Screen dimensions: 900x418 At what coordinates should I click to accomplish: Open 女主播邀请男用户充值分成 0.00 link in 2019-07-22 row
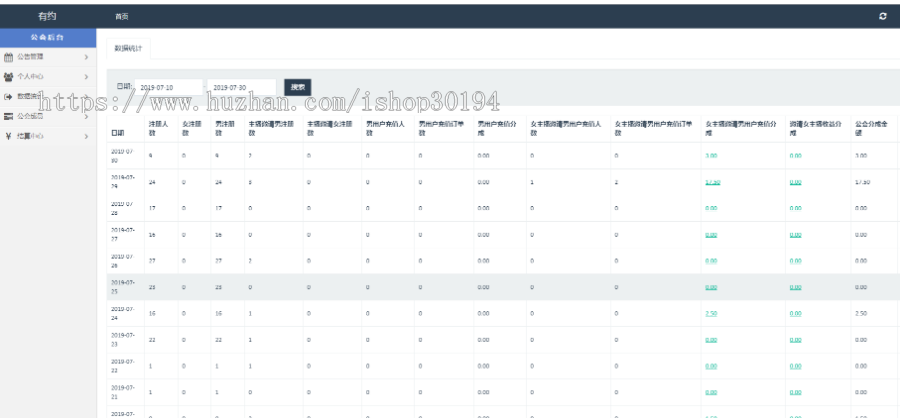[x=711, y=366]
